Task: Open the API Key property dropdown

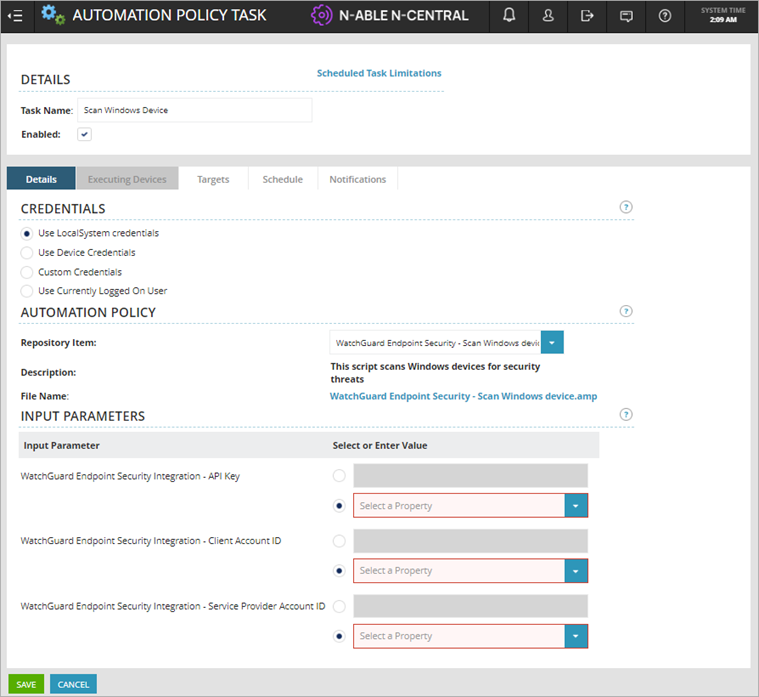Action: pos(576,506)
